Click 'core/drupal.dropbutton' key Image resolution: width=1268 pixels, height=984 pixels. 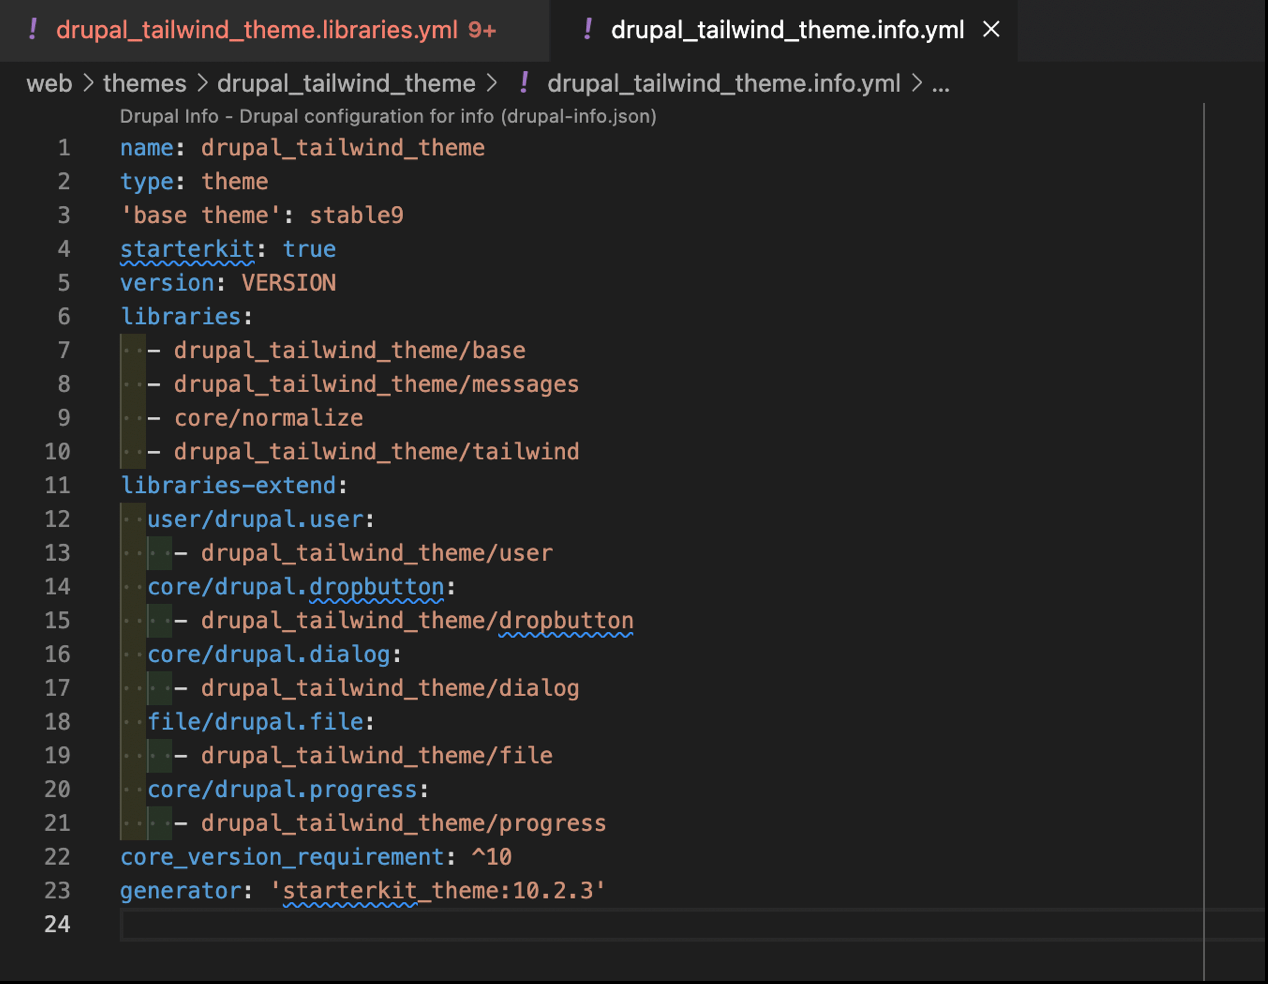point(296,587)
